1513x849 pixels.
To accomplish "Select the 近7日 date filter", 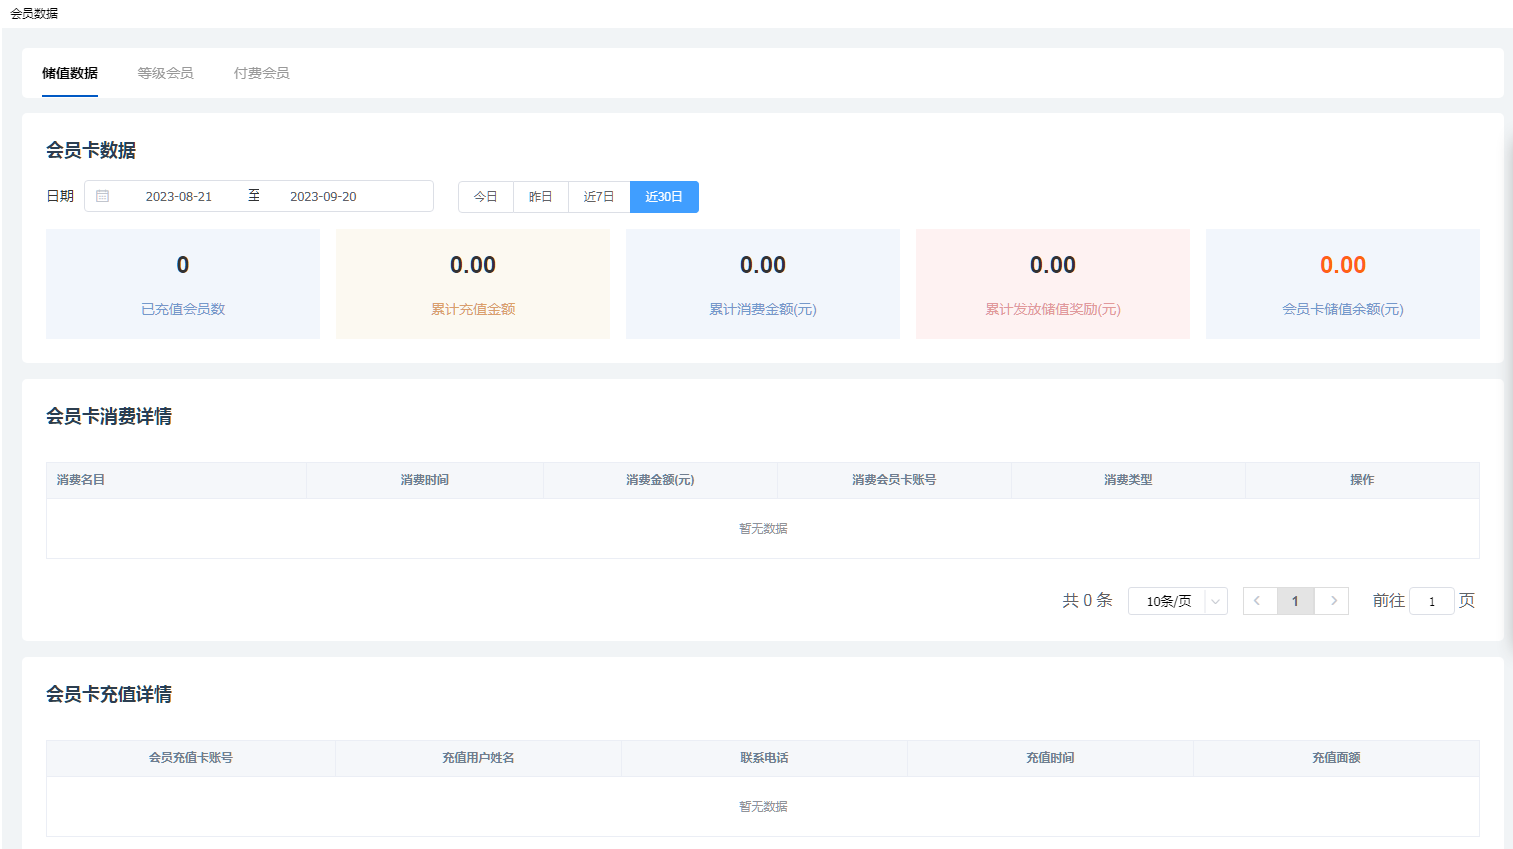I will click(599, 197).
